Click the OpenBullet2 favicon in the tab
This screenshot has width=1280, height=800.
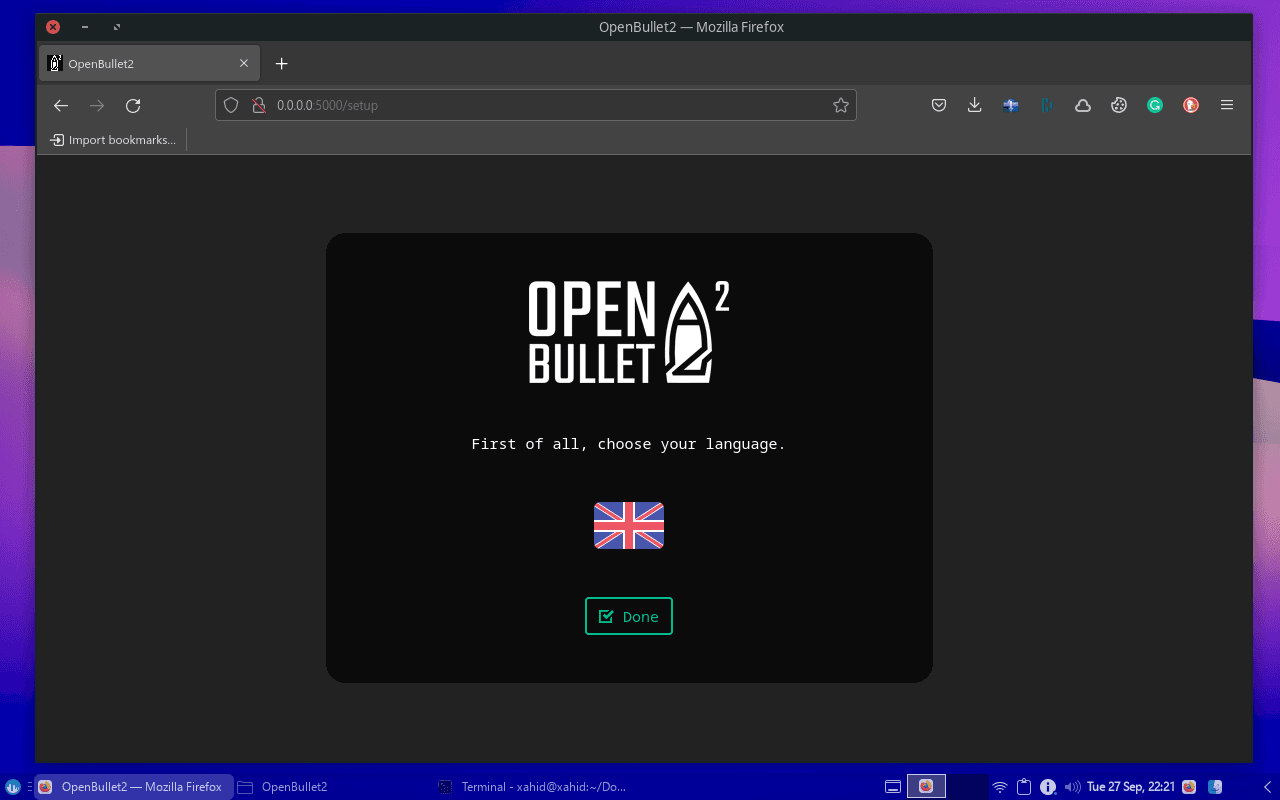(x=55, y=63)
